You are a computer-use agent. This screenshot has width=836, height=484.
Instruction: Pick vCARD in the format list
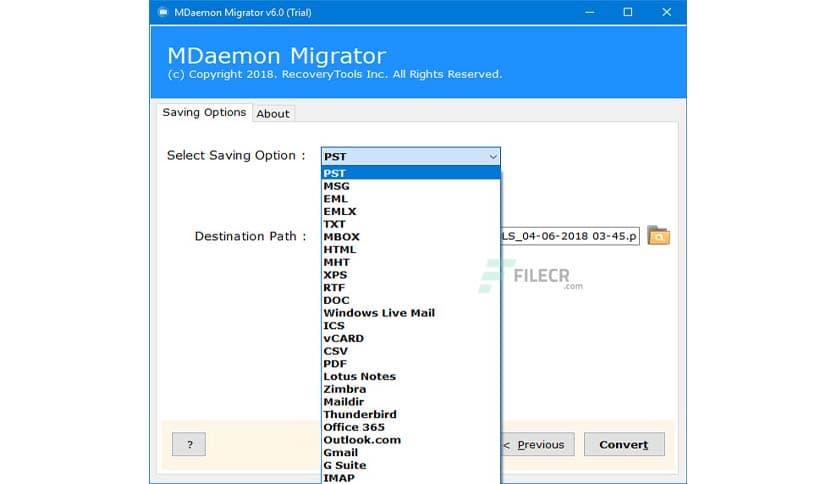[411, 338]
